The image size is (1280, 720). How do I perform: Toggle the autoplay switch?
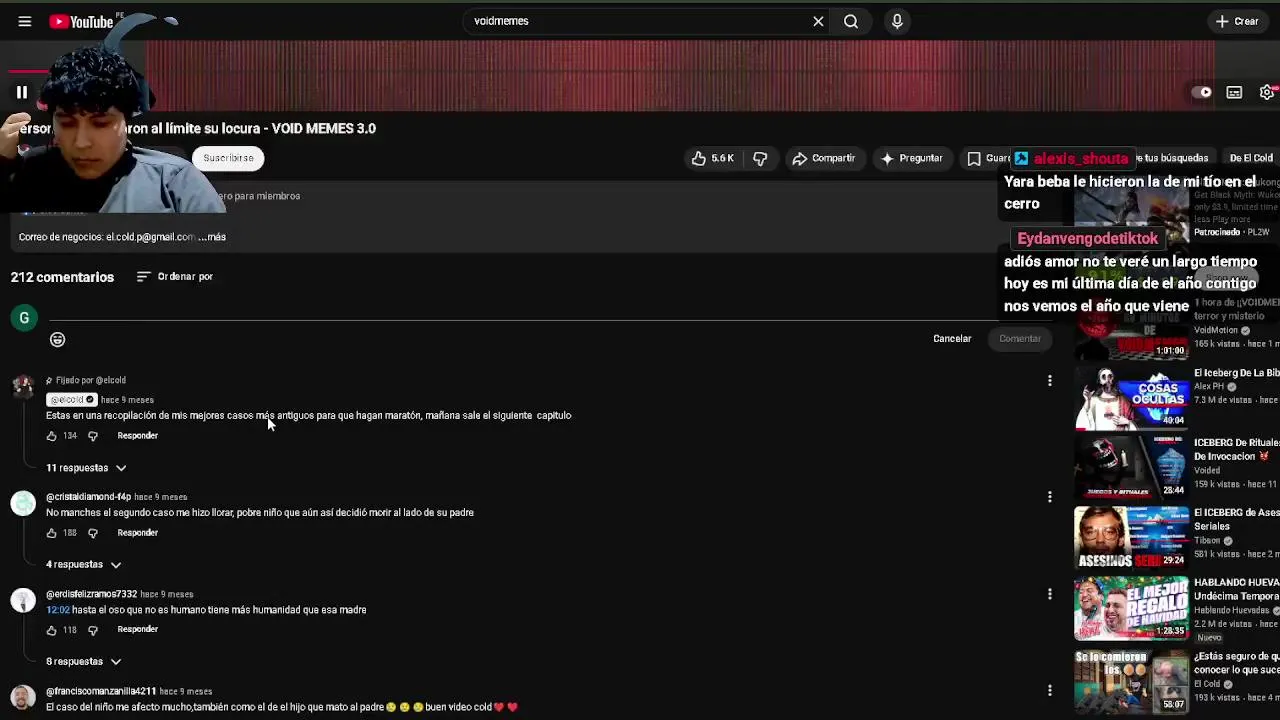pyautogui.click(x=1203, y=92)
